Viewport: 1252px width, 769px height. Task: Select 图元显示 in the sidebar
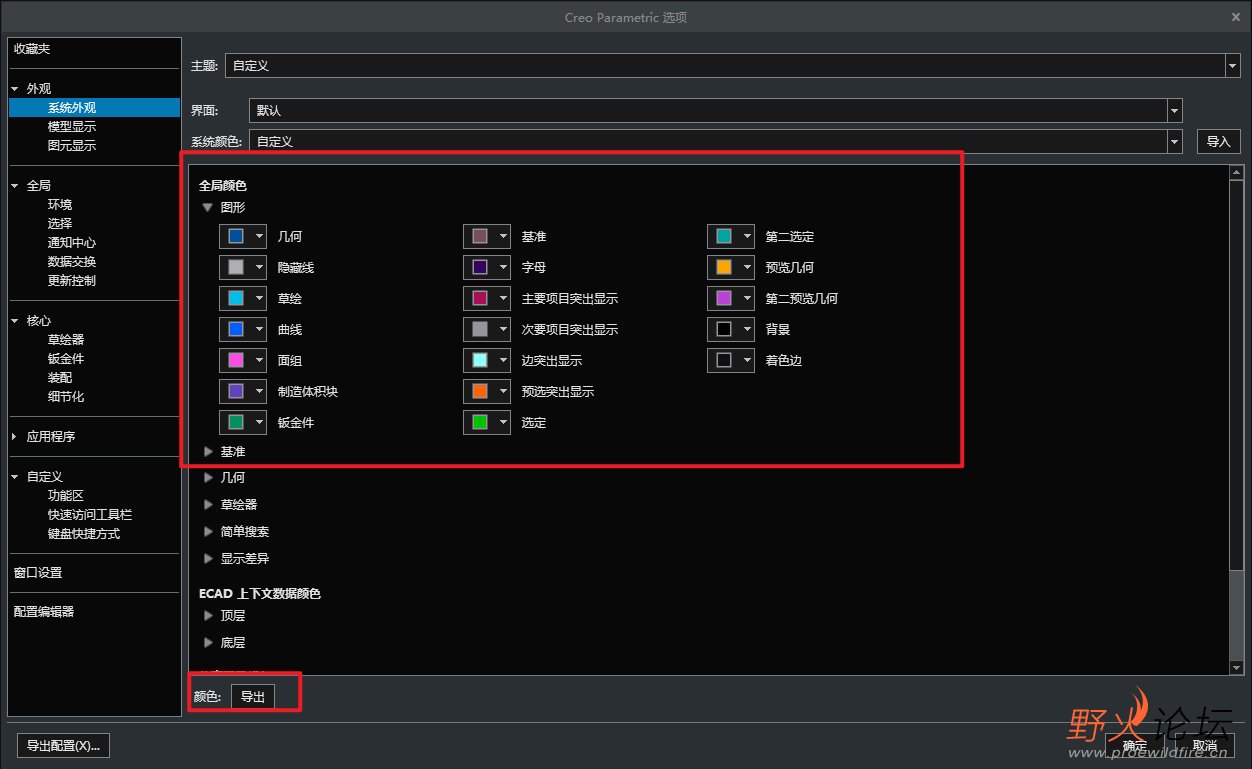(72, 146)
